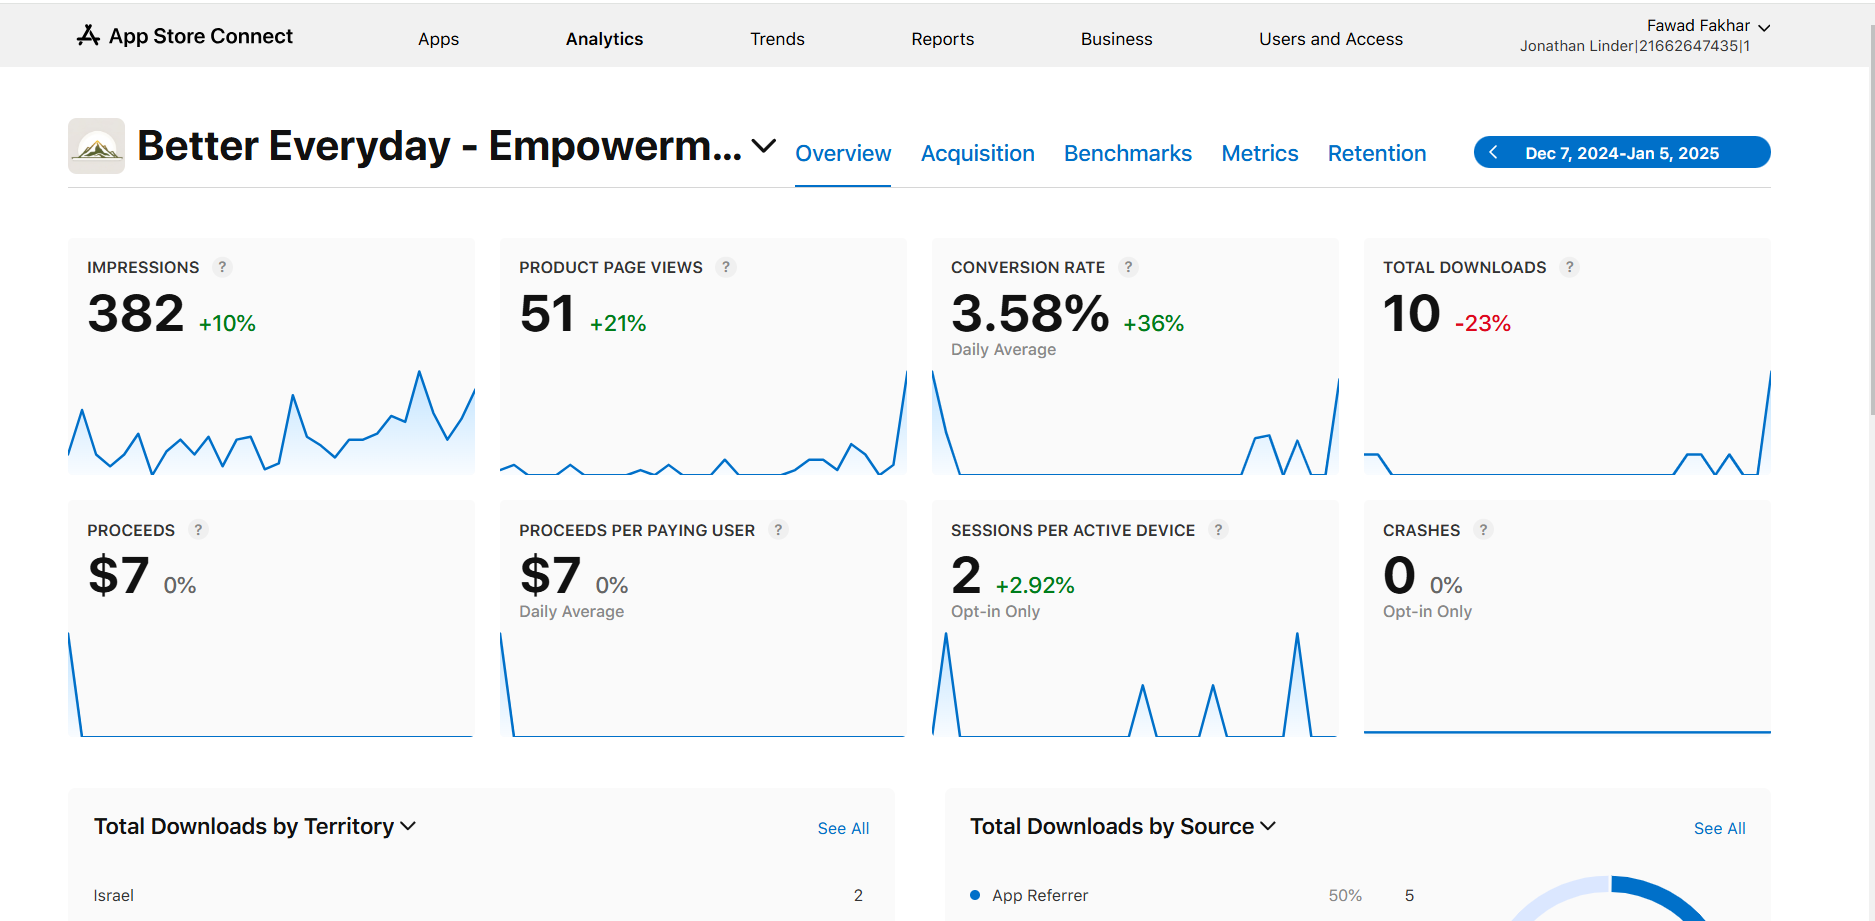Viewport: 1875px width, 921px height.
Task: Navigate to Reports
Action: point(942,39)
